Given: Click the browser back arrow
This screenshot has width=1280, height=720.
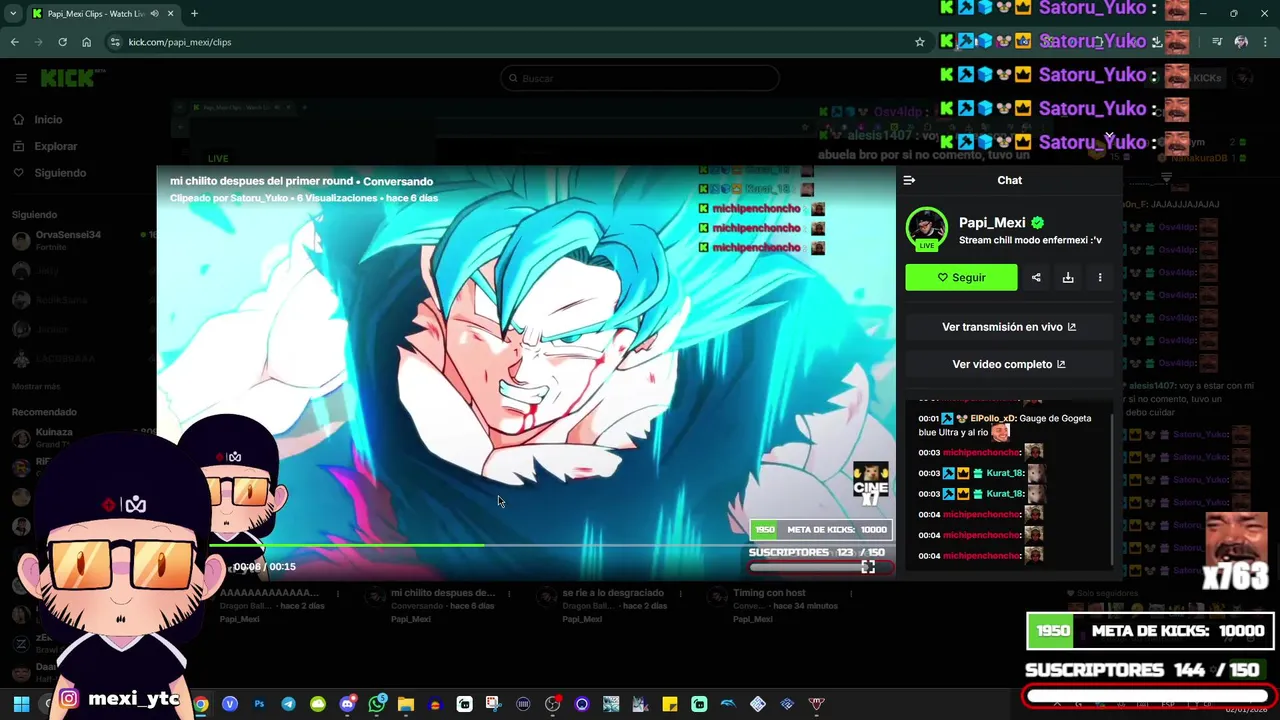Looking at the screenshot, I should 15,42.
